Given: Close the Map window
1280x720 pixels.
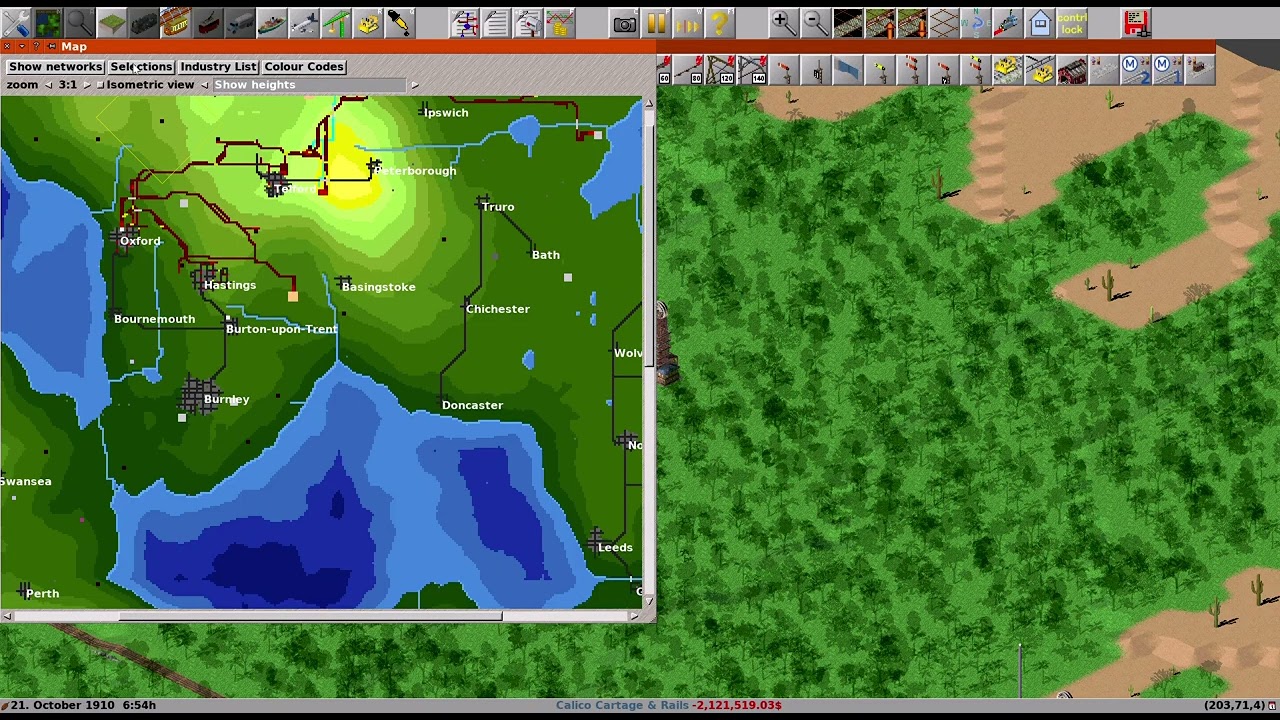Looking at the screenshot, I should point(7,46).
